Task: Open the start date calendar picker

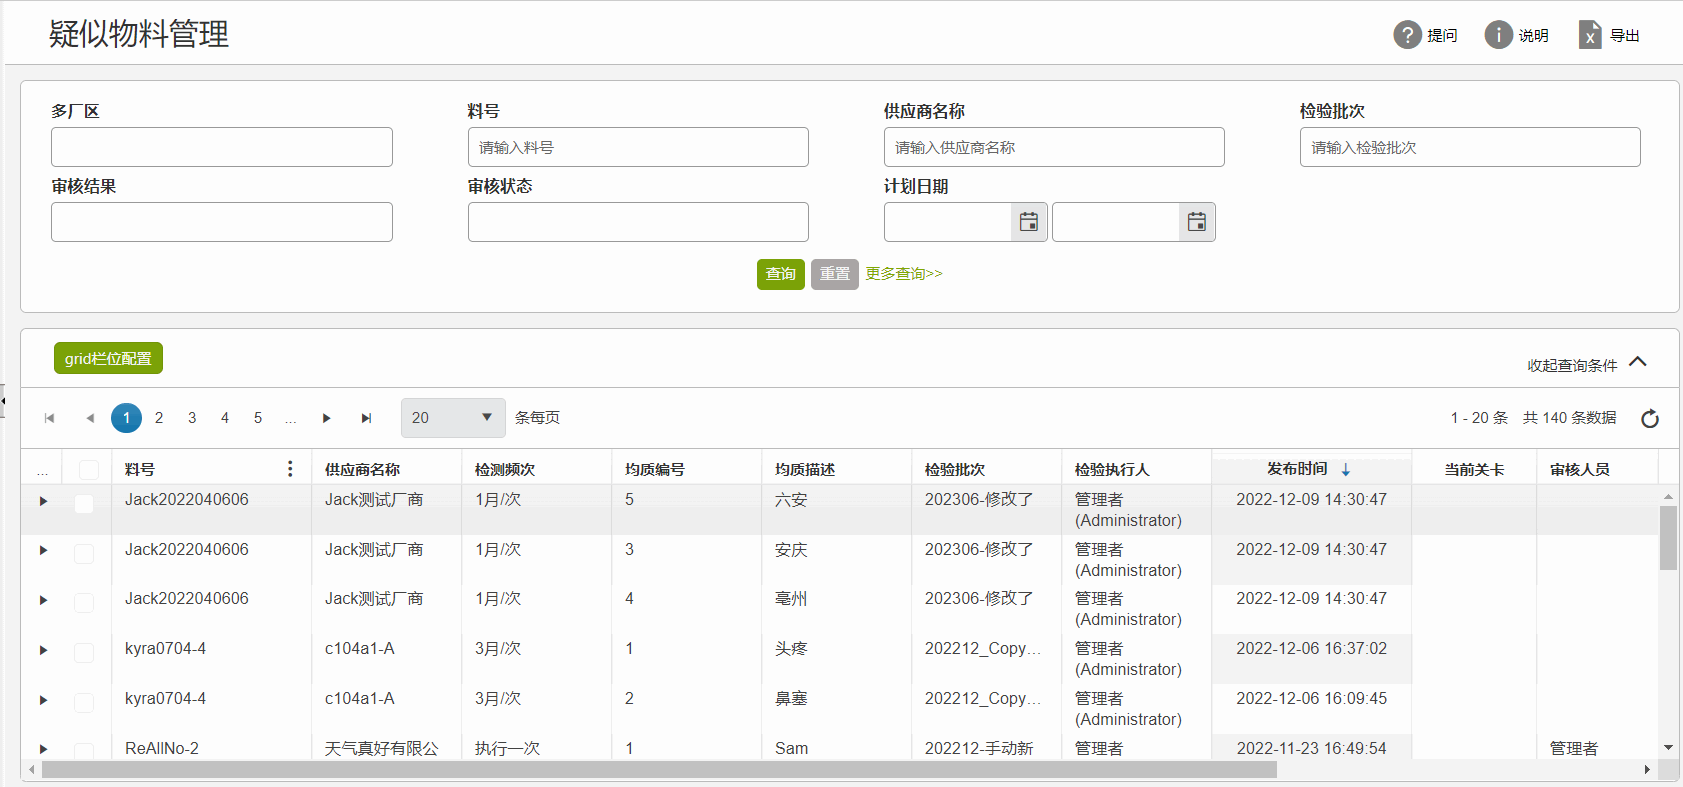Action: [1029, 222]
